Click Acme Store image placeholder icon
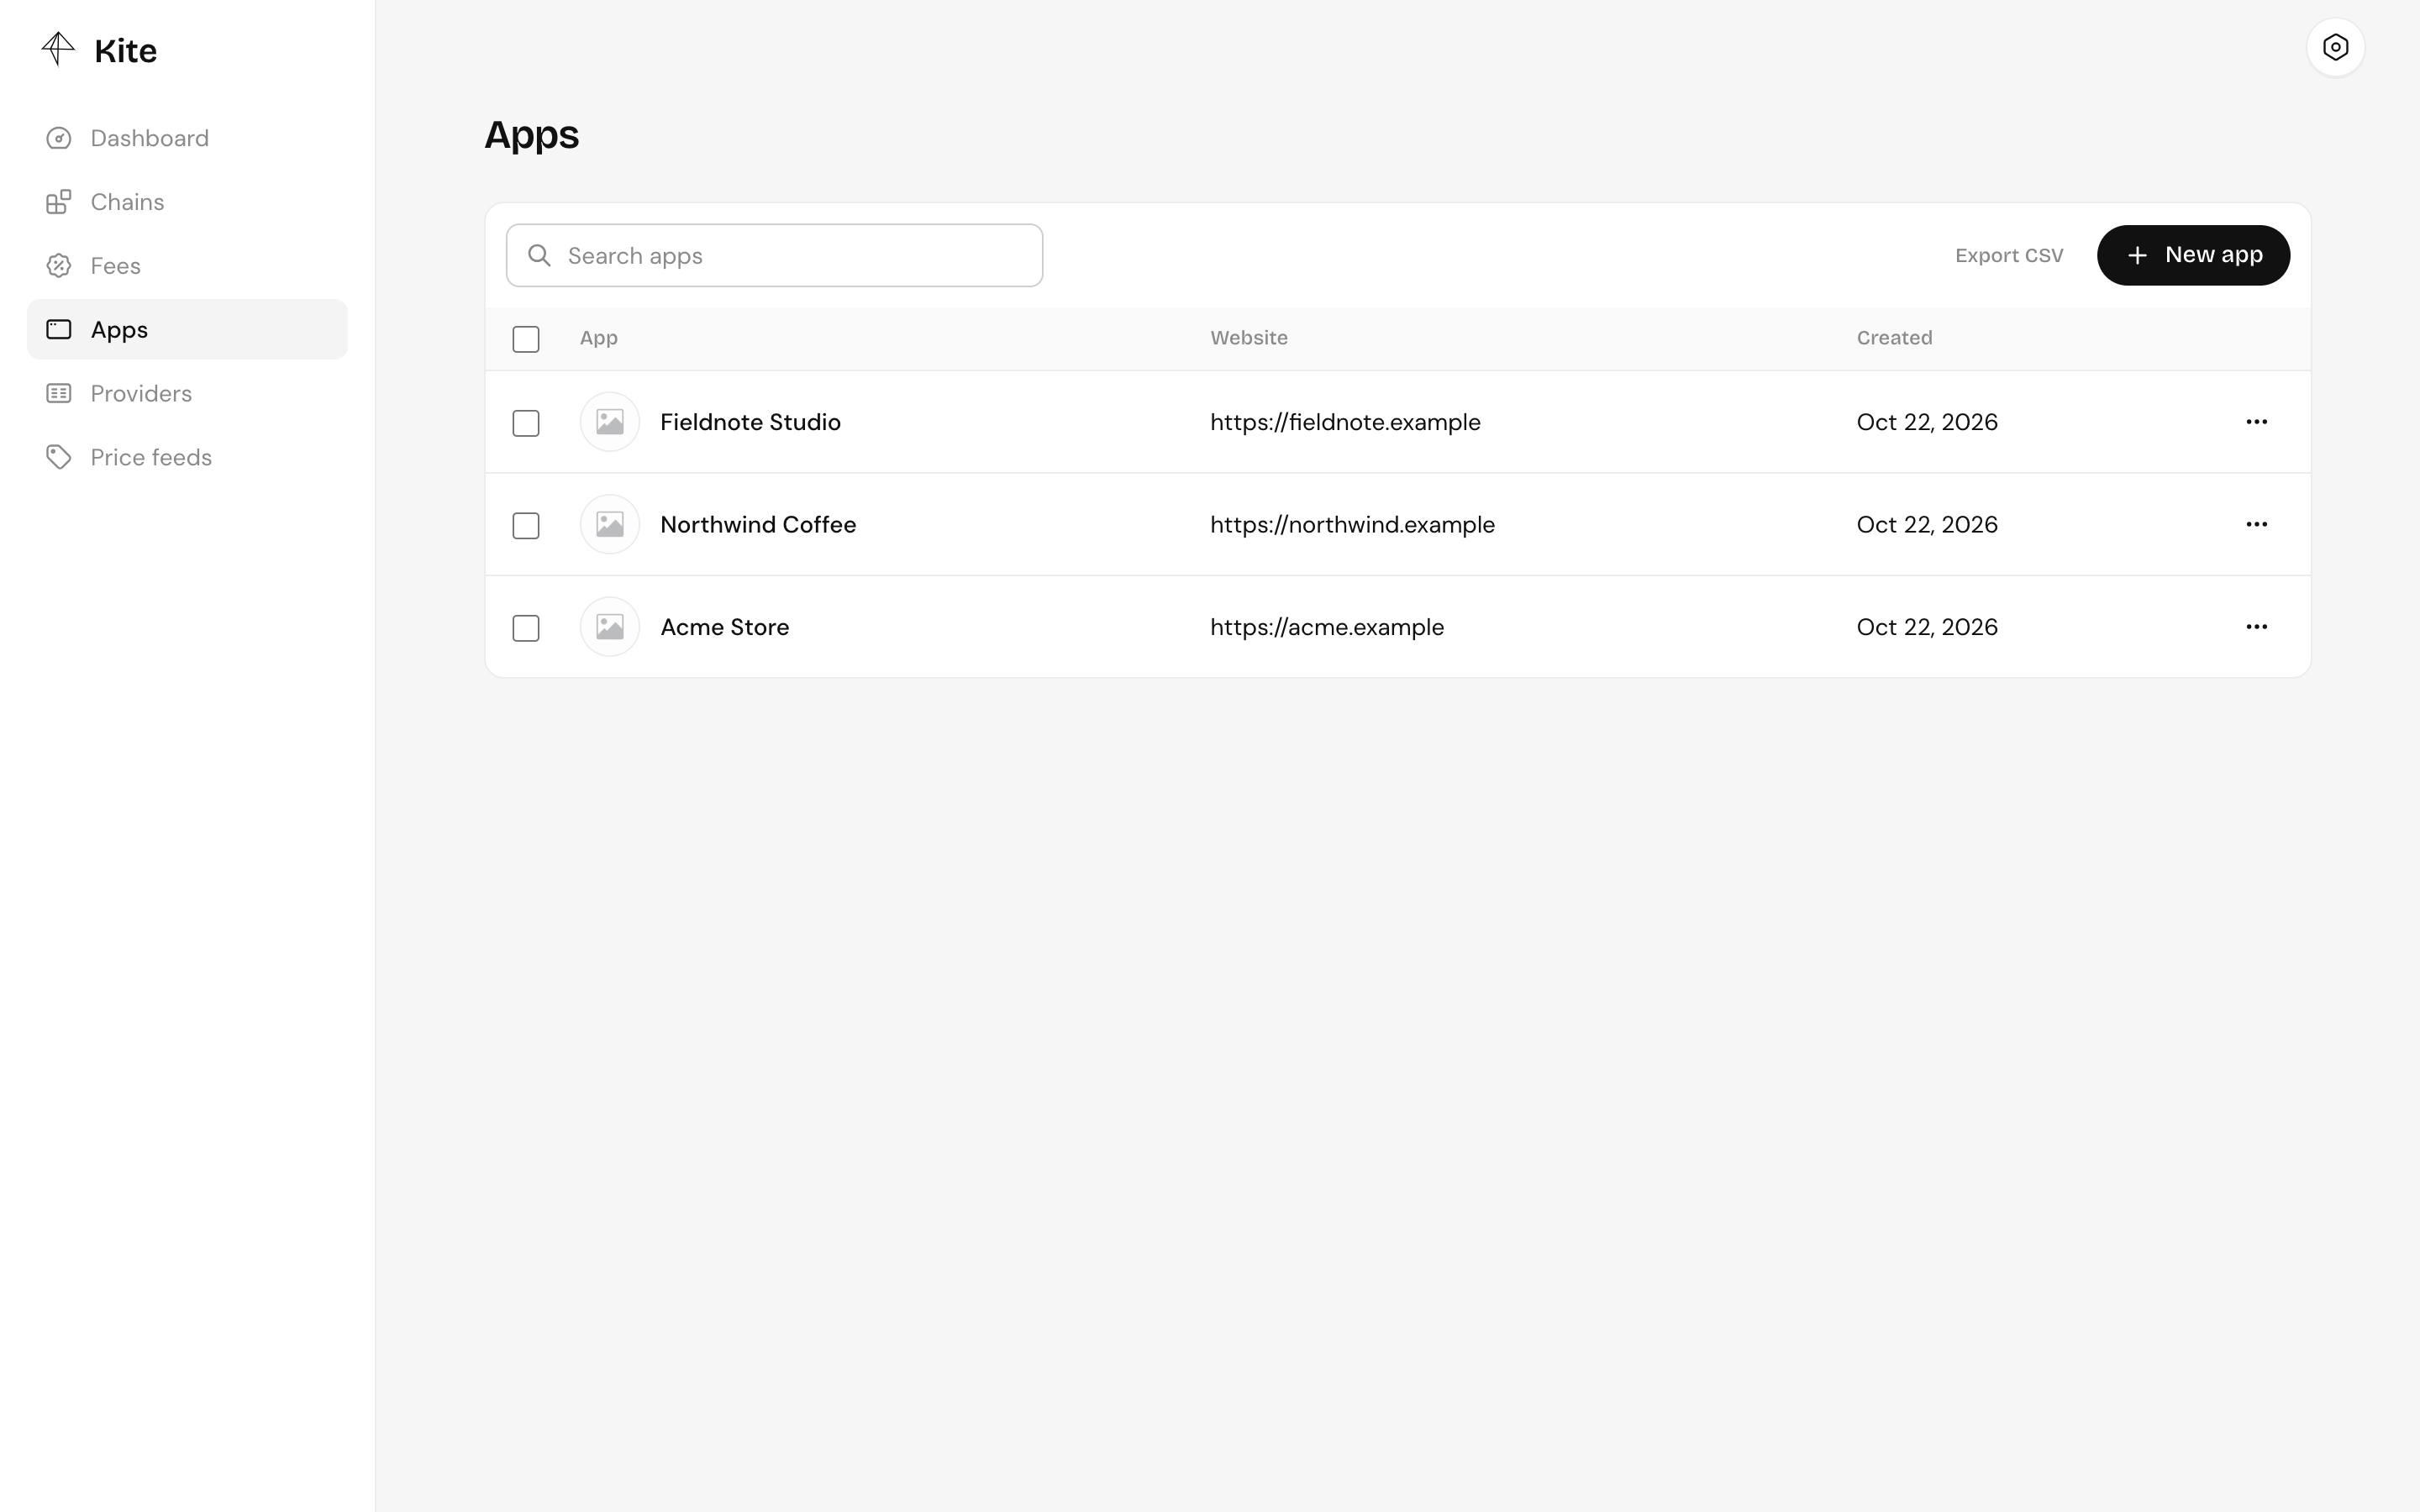Viewport: 2420px width, 1512px height. click(x=610, y=627)
